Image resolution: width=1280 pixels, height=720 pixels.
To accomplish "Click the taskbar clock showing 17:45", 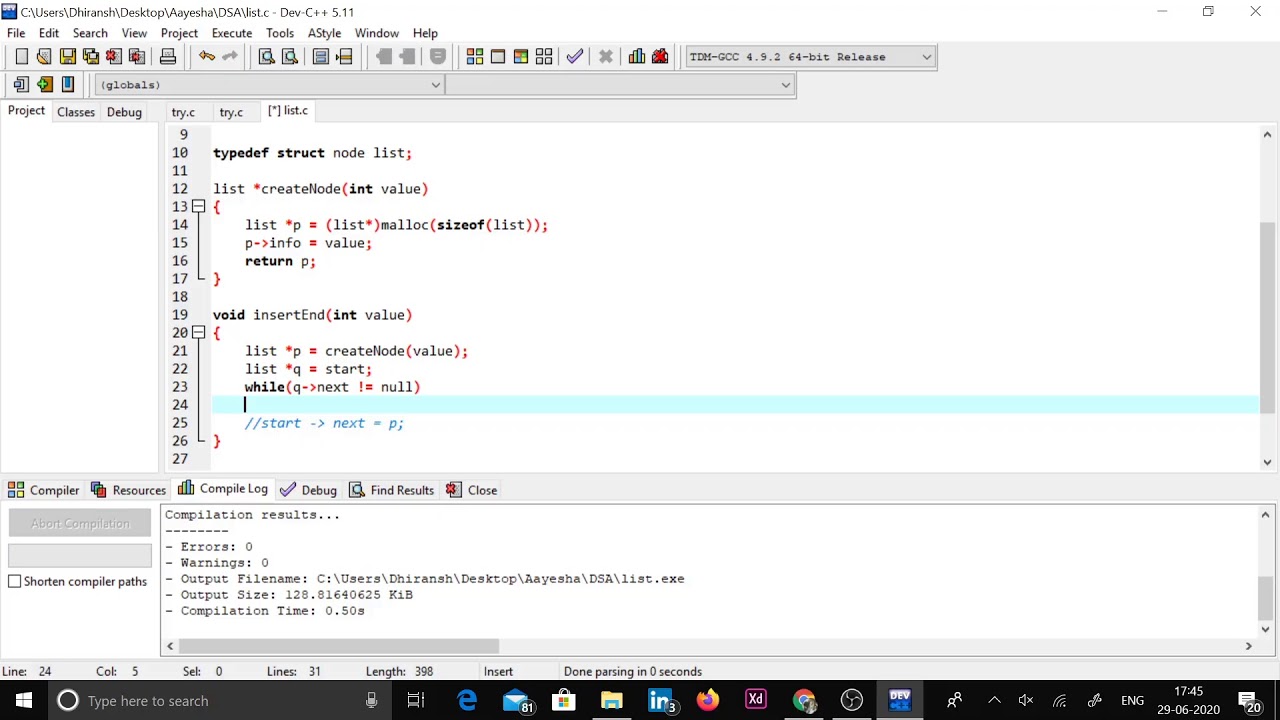I will (1188, 701).
